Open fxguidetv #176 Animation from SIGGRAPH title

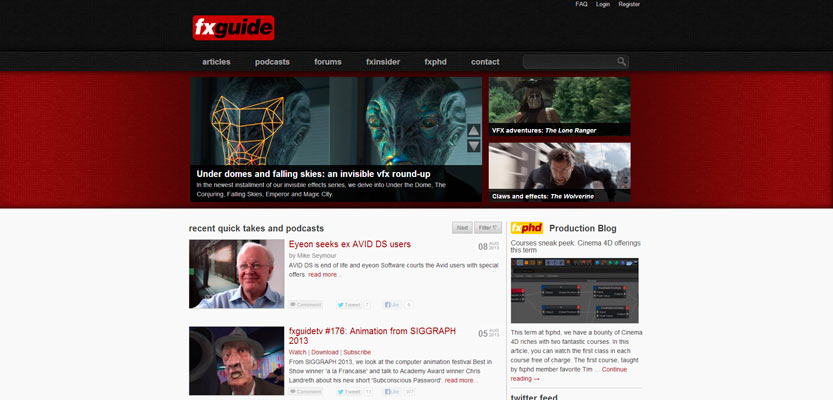coord(372,336)
